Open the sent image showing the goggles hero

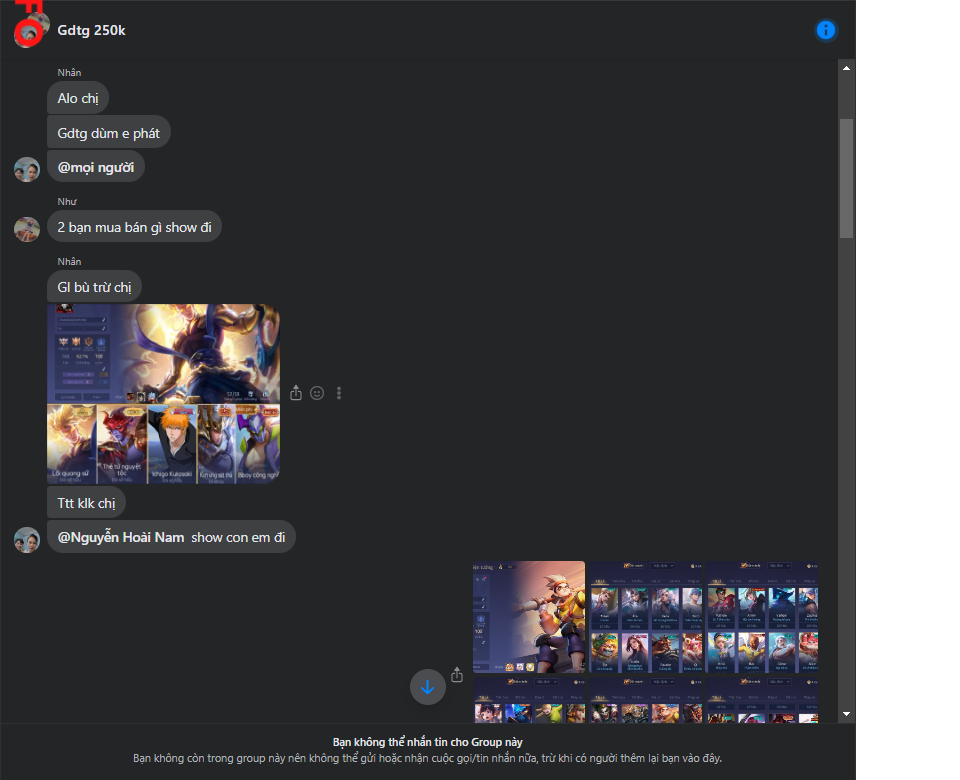click(529, 617)
